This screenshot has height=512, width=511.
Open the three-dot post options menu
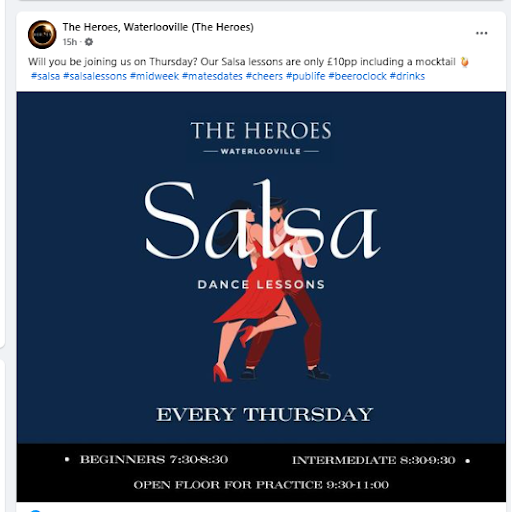point(481,33)
